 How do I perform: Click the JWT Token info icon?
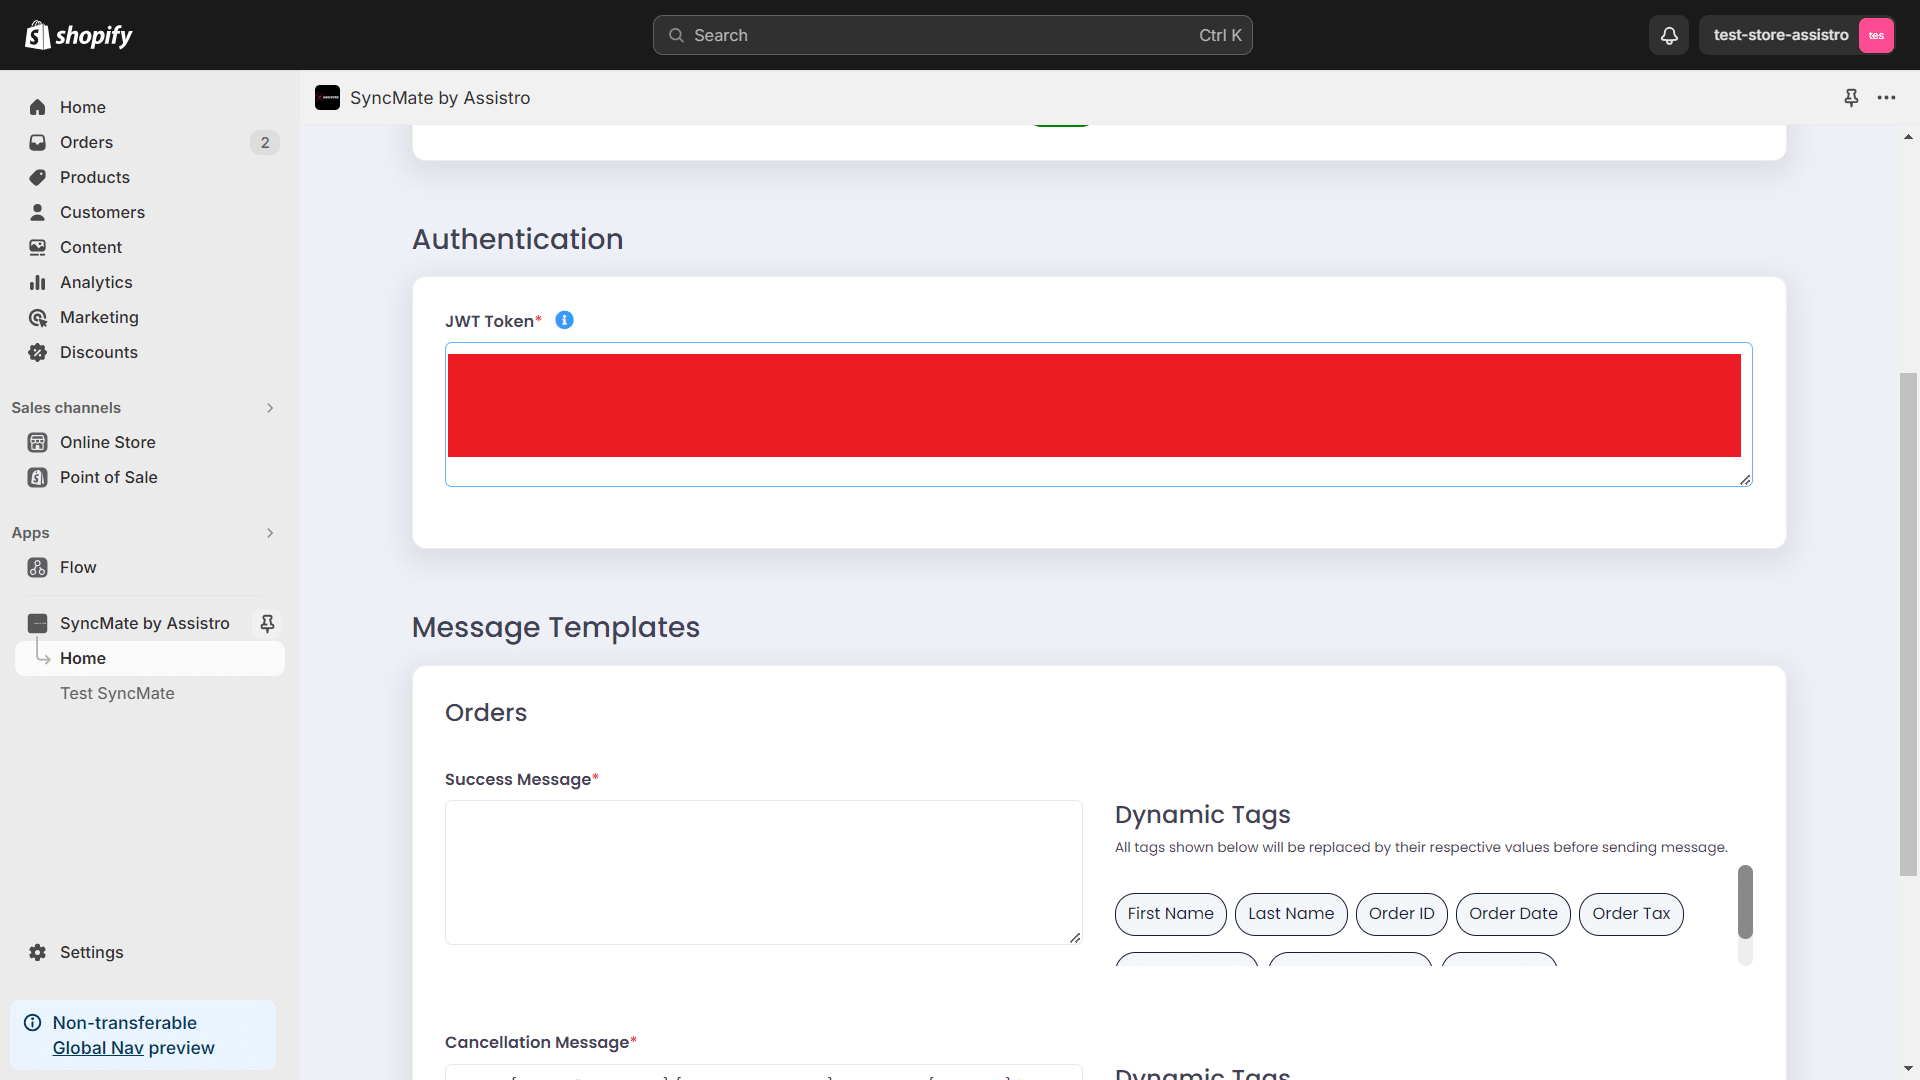pos(564,320)
